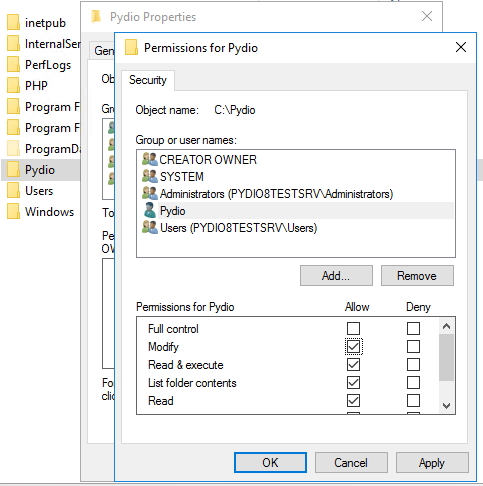The width and height of the screenshot is (483, 486).
Task: Check Allow for Full control
Action: (x=353, y=329)
